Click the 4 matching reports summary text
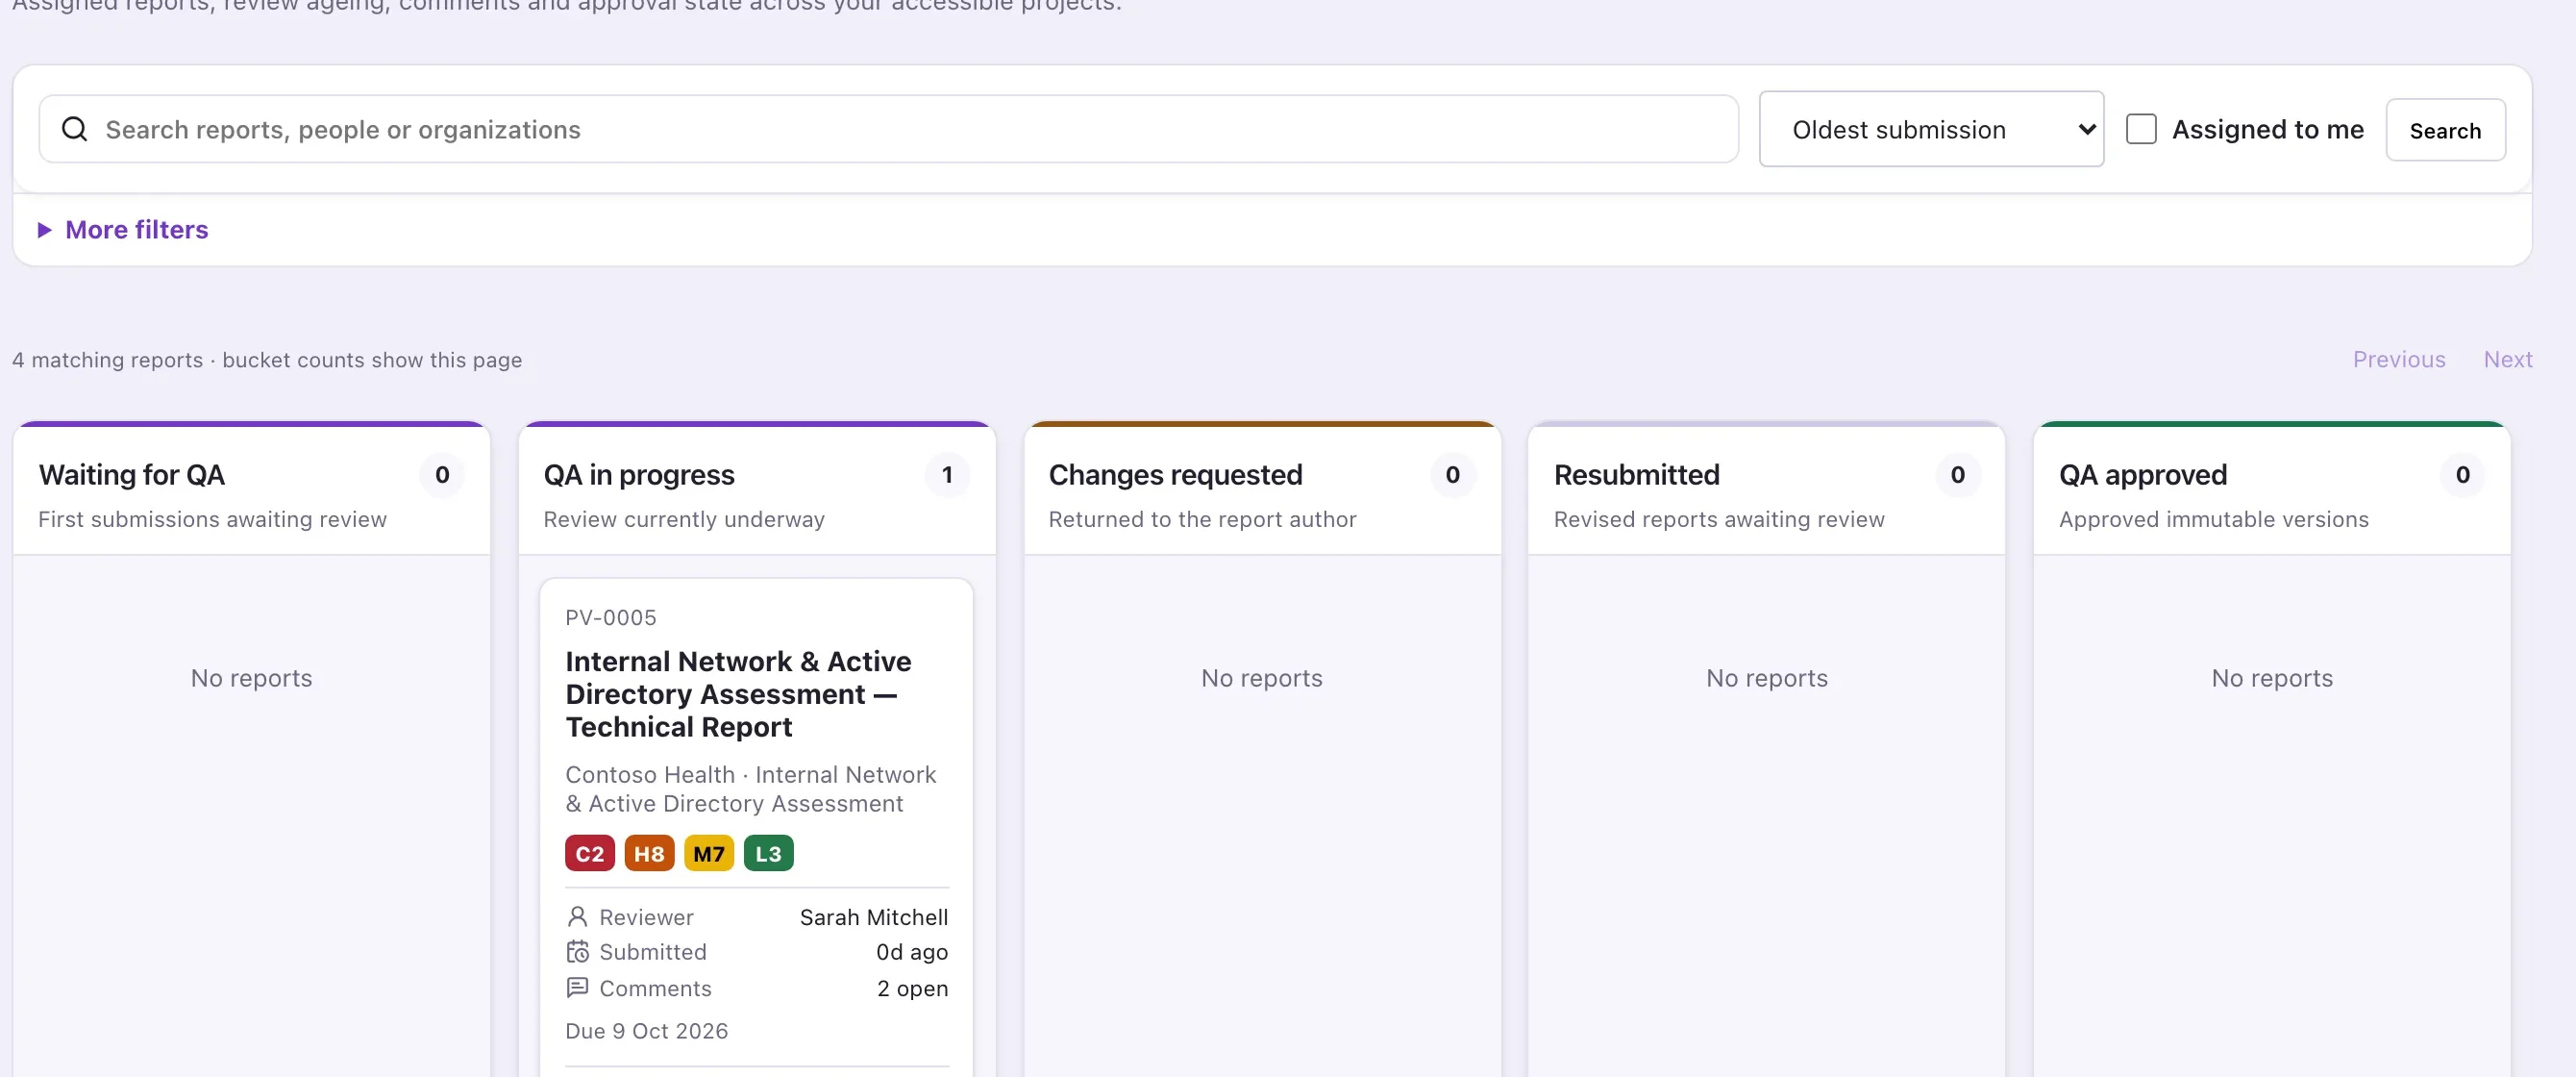 267,360
